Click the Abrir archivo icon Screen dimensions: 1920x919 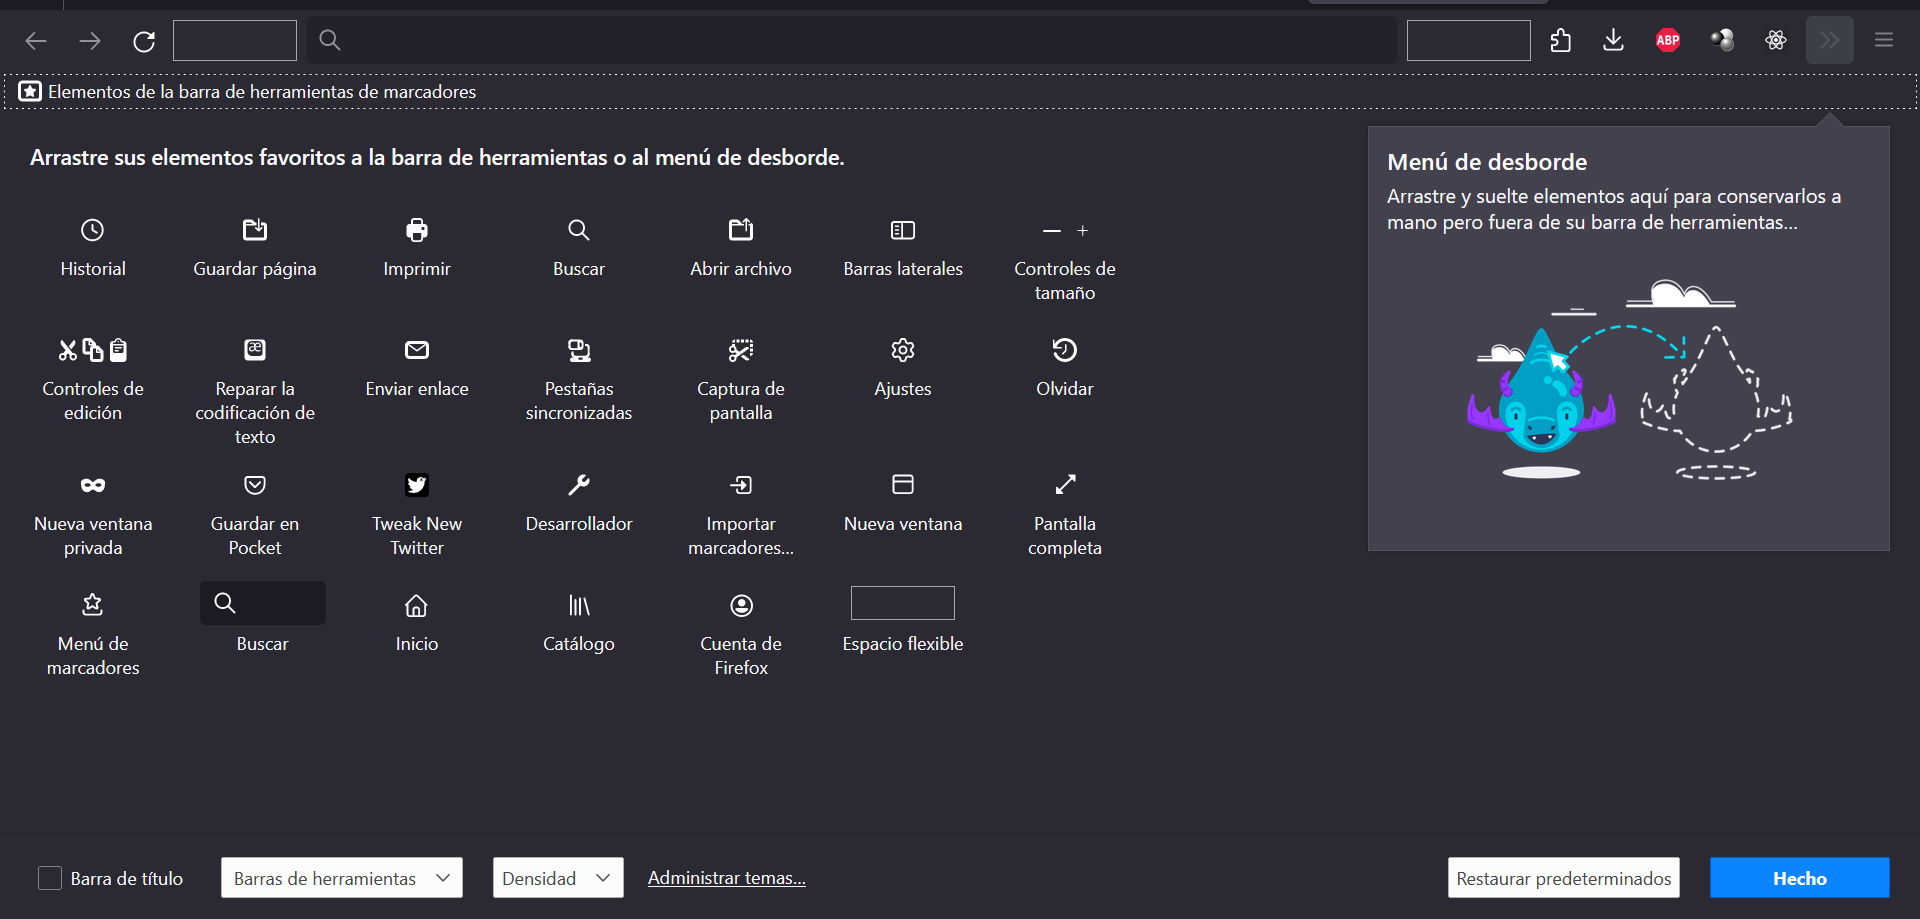[741, 230]
